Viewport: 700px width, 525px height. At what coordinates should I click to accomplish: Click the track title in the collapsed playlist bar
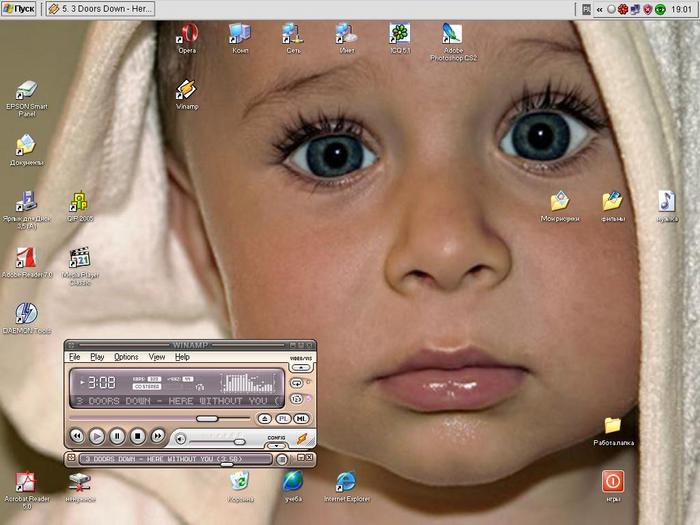tap(163, 459)
